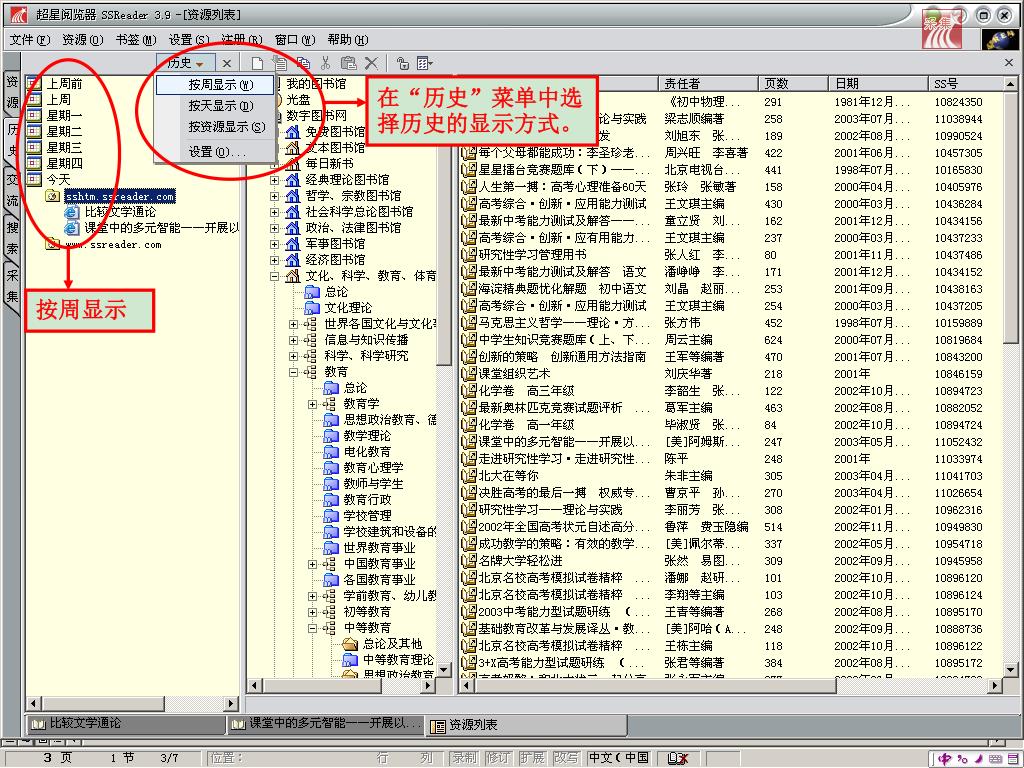This screenshot has height=768, width=1024.
Task: Click the new blank document toolbar icon
Action: tap(257, 63)
